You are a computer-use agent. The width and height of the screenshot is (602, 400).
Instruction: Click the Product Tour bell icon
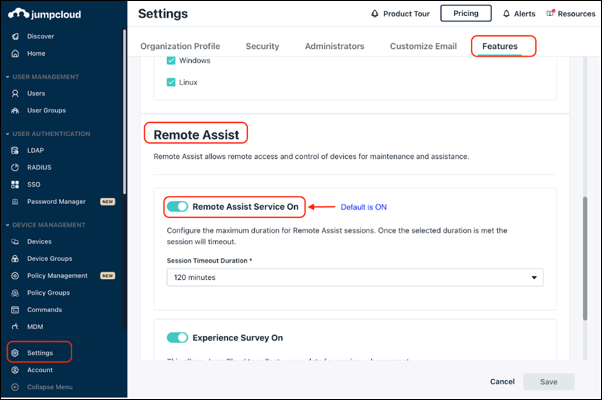(375, 14)
